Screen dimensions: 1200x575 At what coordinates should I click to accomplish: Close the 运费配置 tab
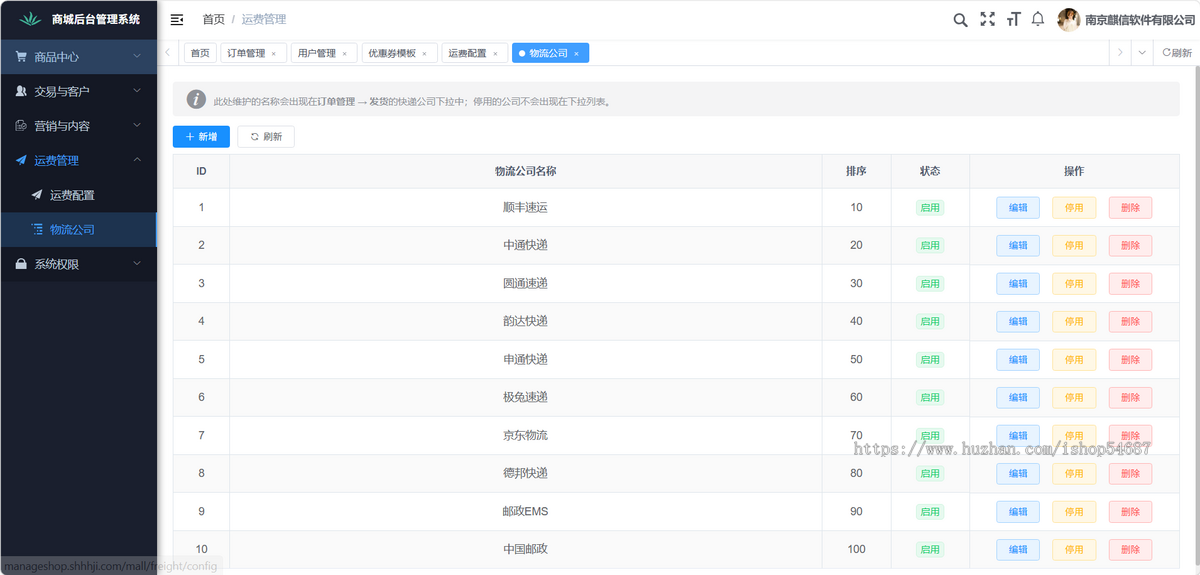(x=495, y=54)
